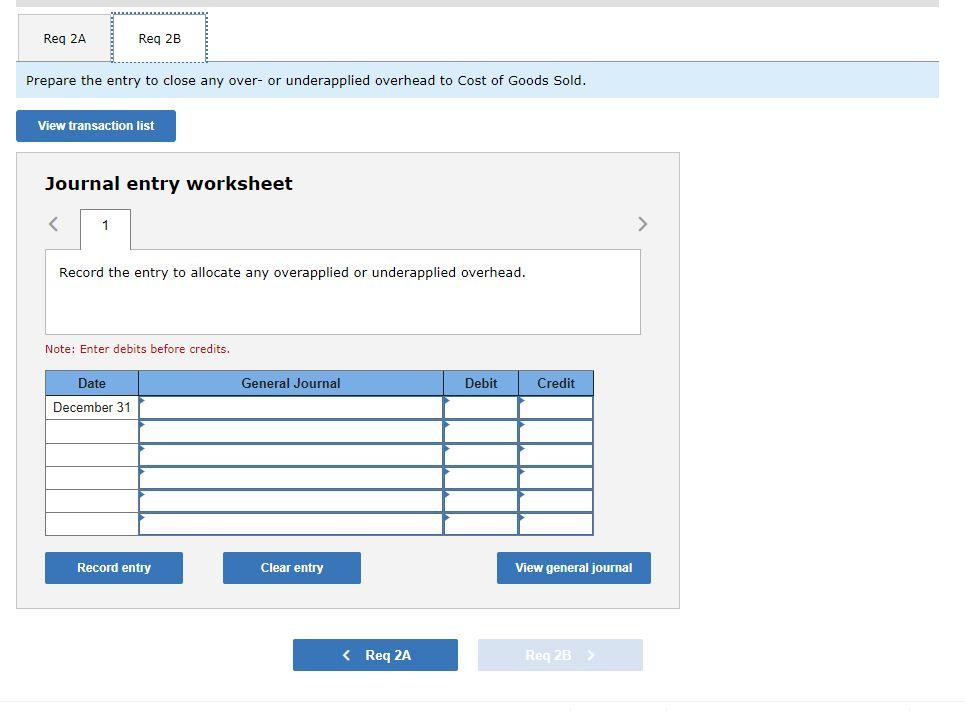
Task: Click the Debit column header
Action: point(481,384)
